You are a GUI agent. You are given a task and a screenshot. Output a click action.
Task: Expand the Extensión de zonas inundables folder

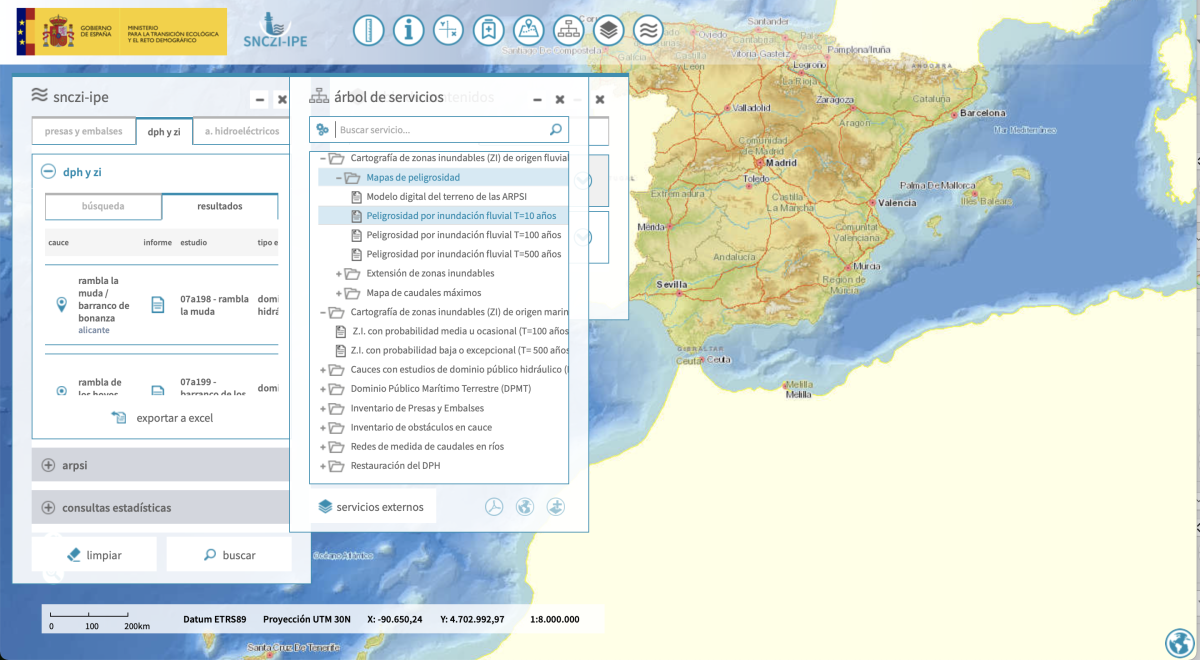(340, 273)
